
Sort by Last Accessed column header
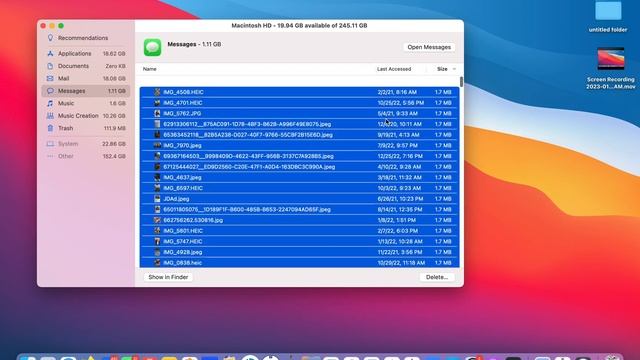click(x=394, y=69)
